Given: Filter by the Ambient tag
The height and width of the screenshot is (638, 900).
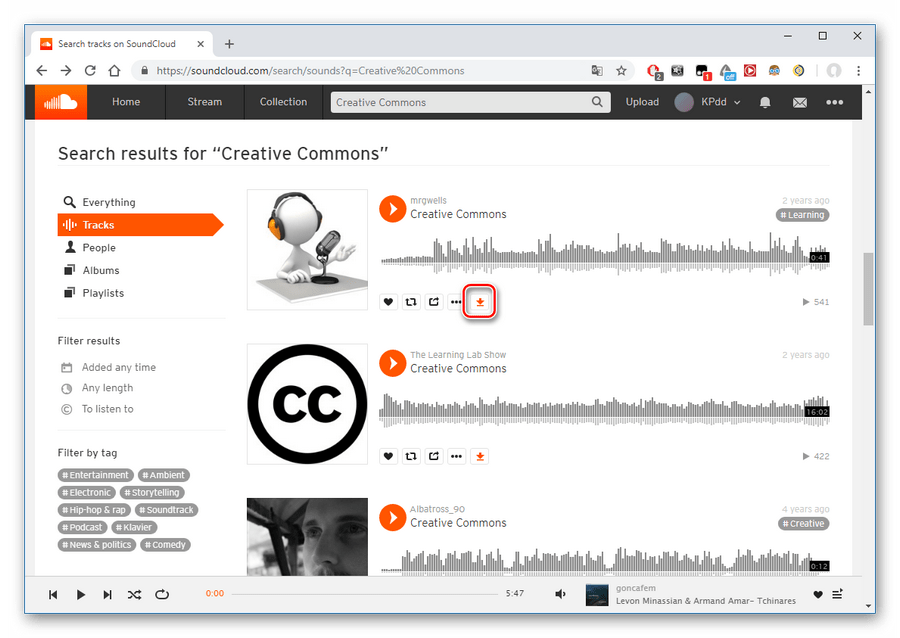Looking at the screenshot, I should [164, 475].
